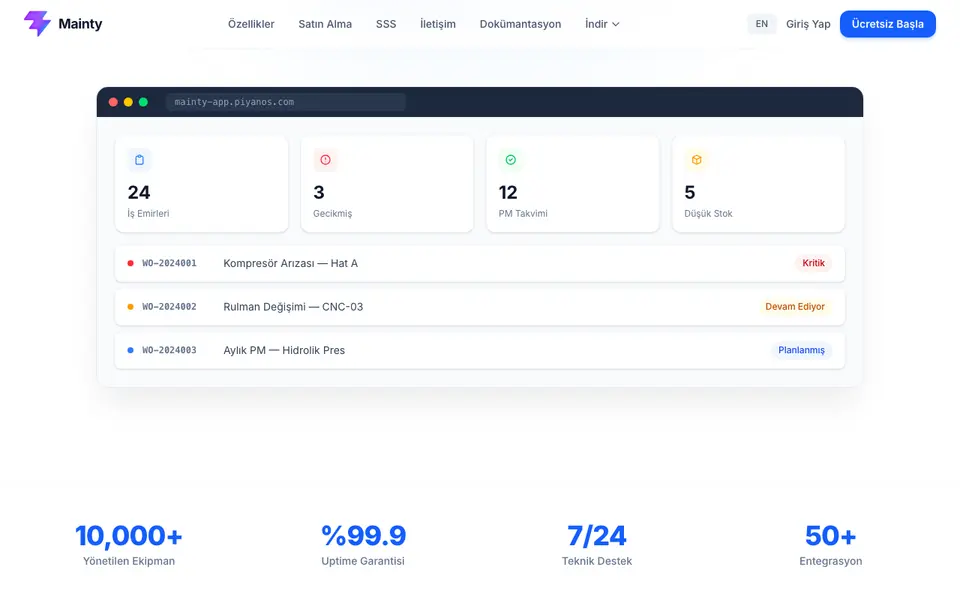Click work order ID WO-2024001
Image resolution: width=960 pixels, height=600 pixels.
pos(170,263)
